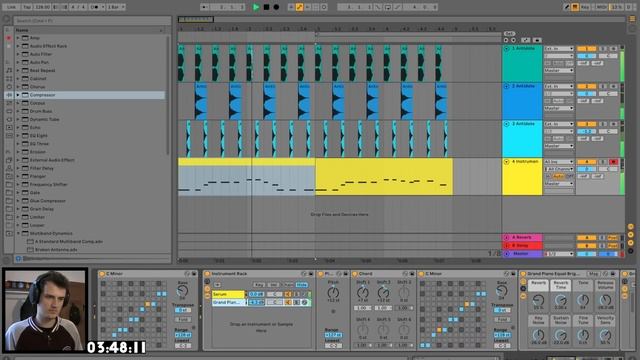This screenshot has width=640, height=360.
Task: Toggle browser visibility arrow at top-left
Action: pos(7,19)
